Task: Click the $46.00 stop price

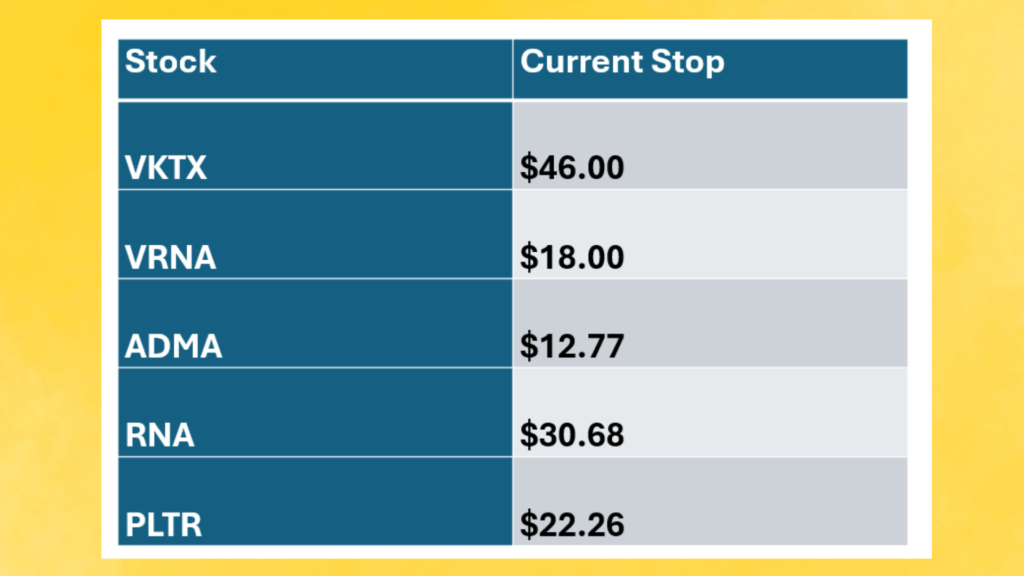Action: (573, 168)
